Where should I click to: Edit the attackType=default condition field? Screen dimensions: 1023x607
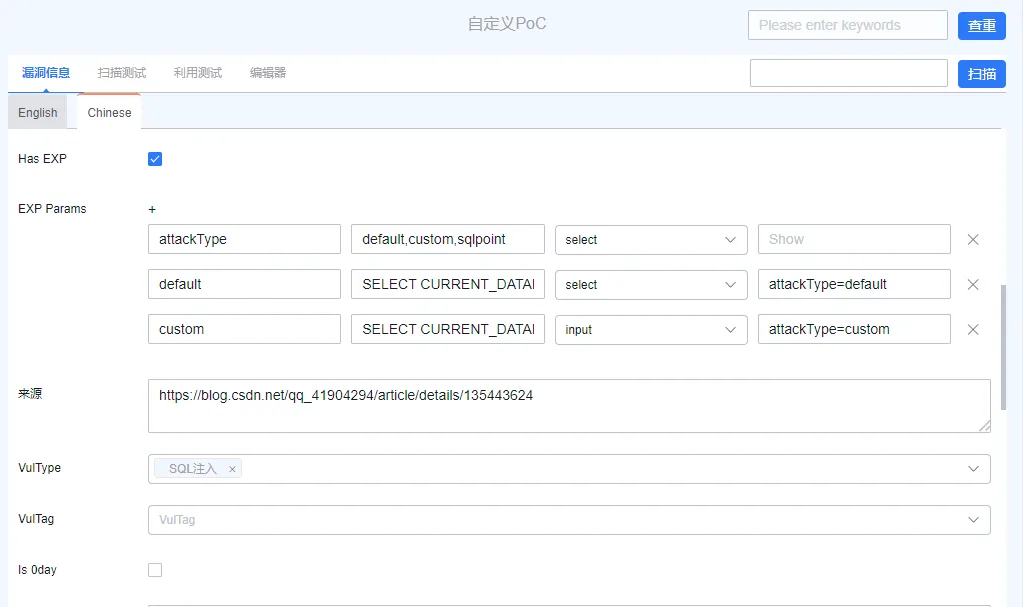(x=854, y=285)
